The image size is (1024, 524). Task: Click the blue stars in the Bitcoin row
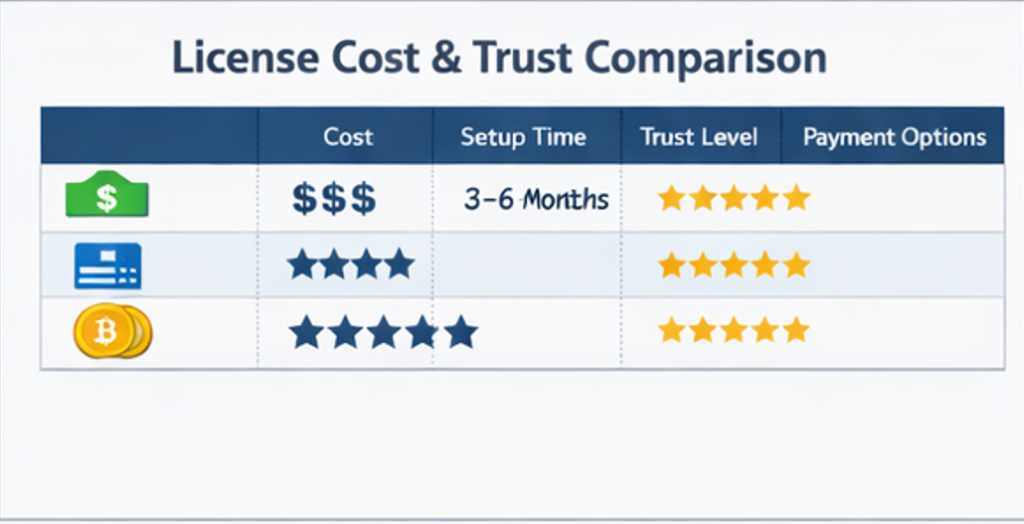click(382, 332)
